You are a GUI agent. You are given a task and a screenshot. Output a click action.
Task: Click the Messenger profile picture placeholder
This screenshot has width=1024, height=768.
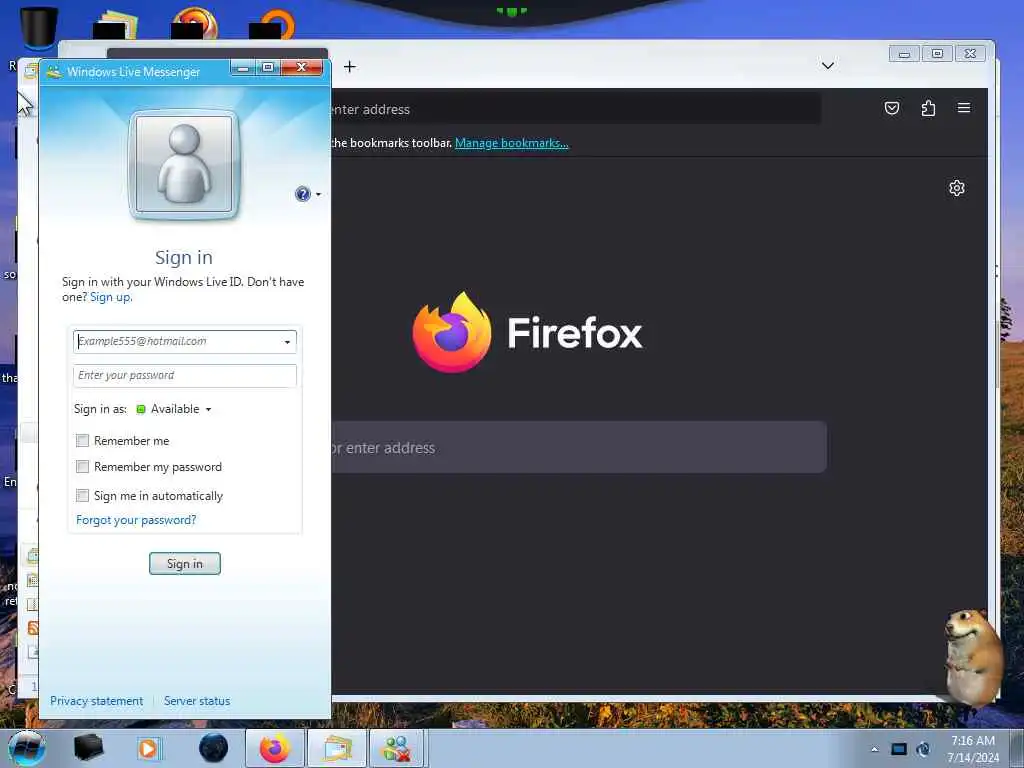184,165
